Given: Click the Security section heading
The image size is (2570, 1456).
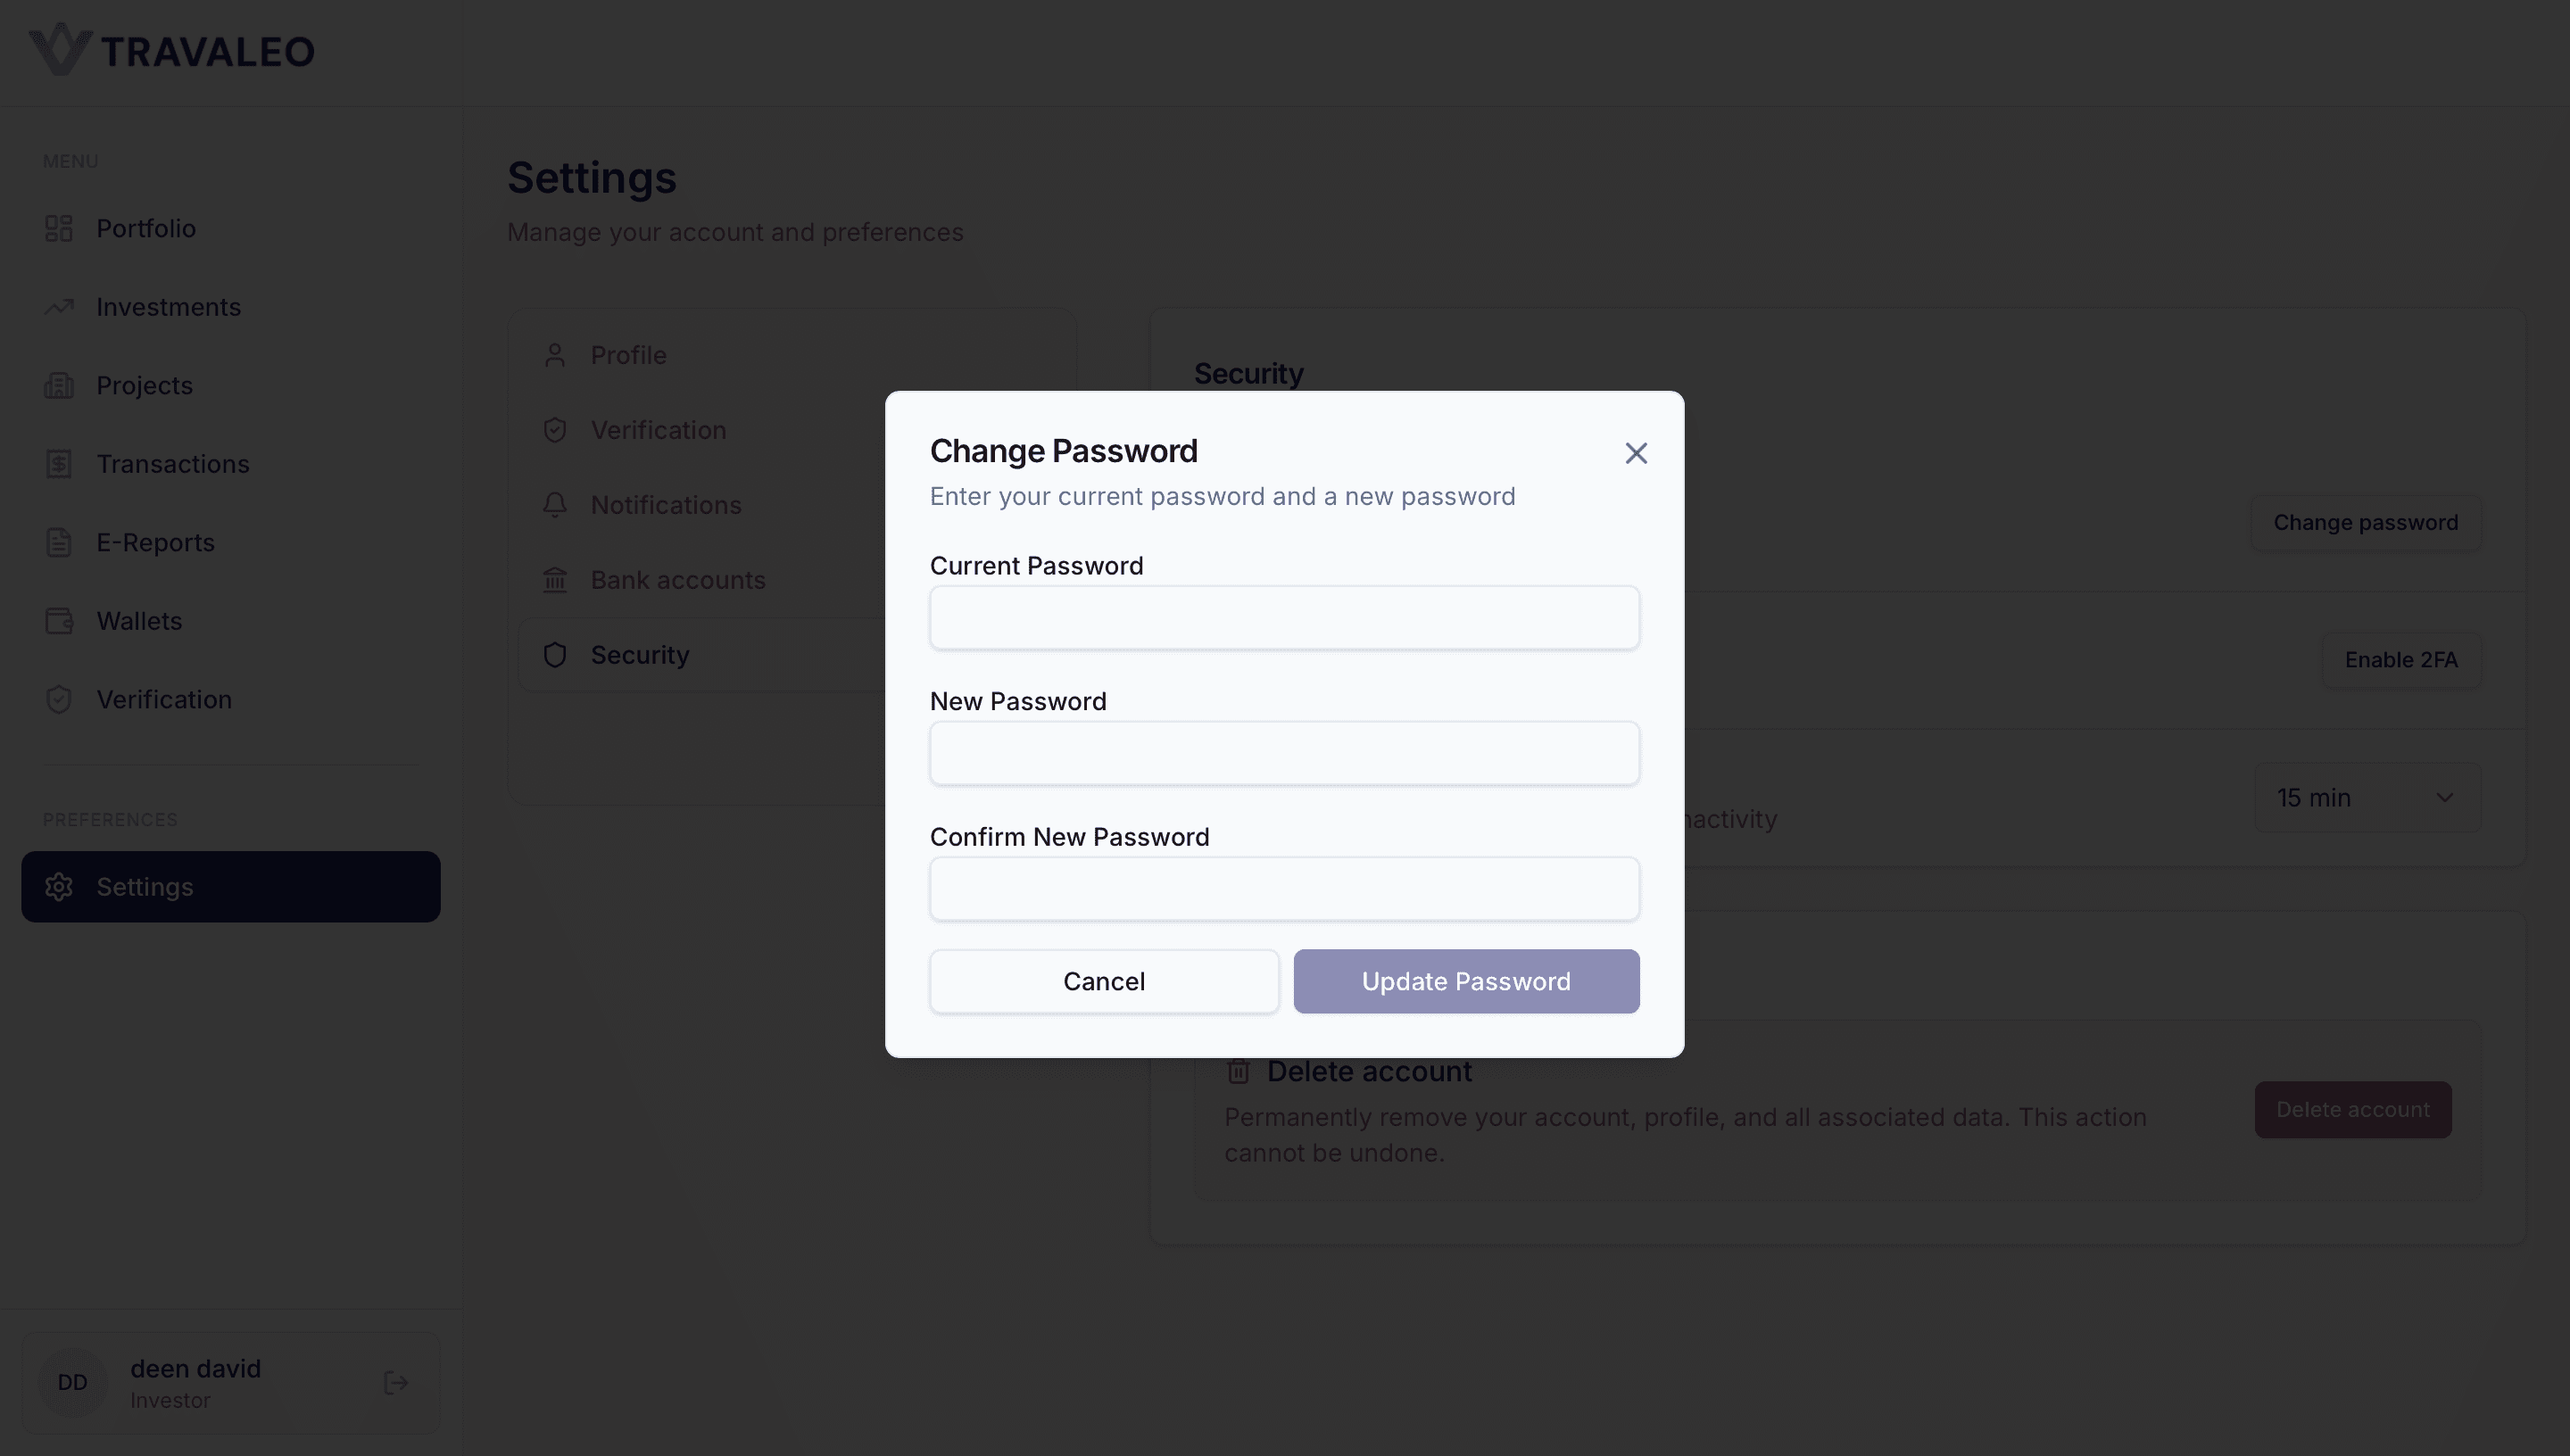Looking at the screenshot, I should 1249,374.
